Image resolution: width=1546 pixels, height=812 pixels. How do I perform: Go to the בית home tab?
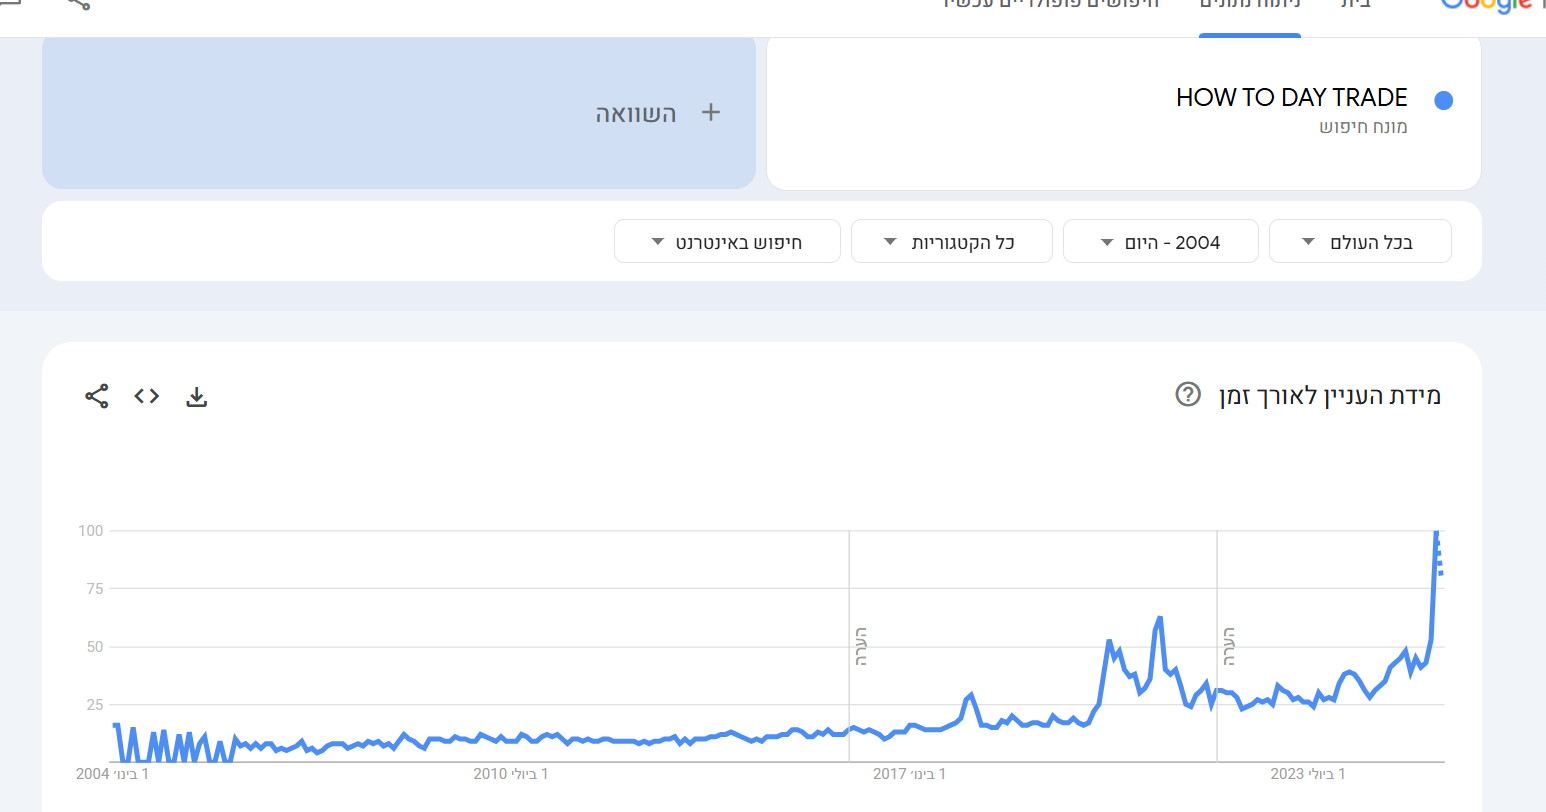click(1356, 5)
